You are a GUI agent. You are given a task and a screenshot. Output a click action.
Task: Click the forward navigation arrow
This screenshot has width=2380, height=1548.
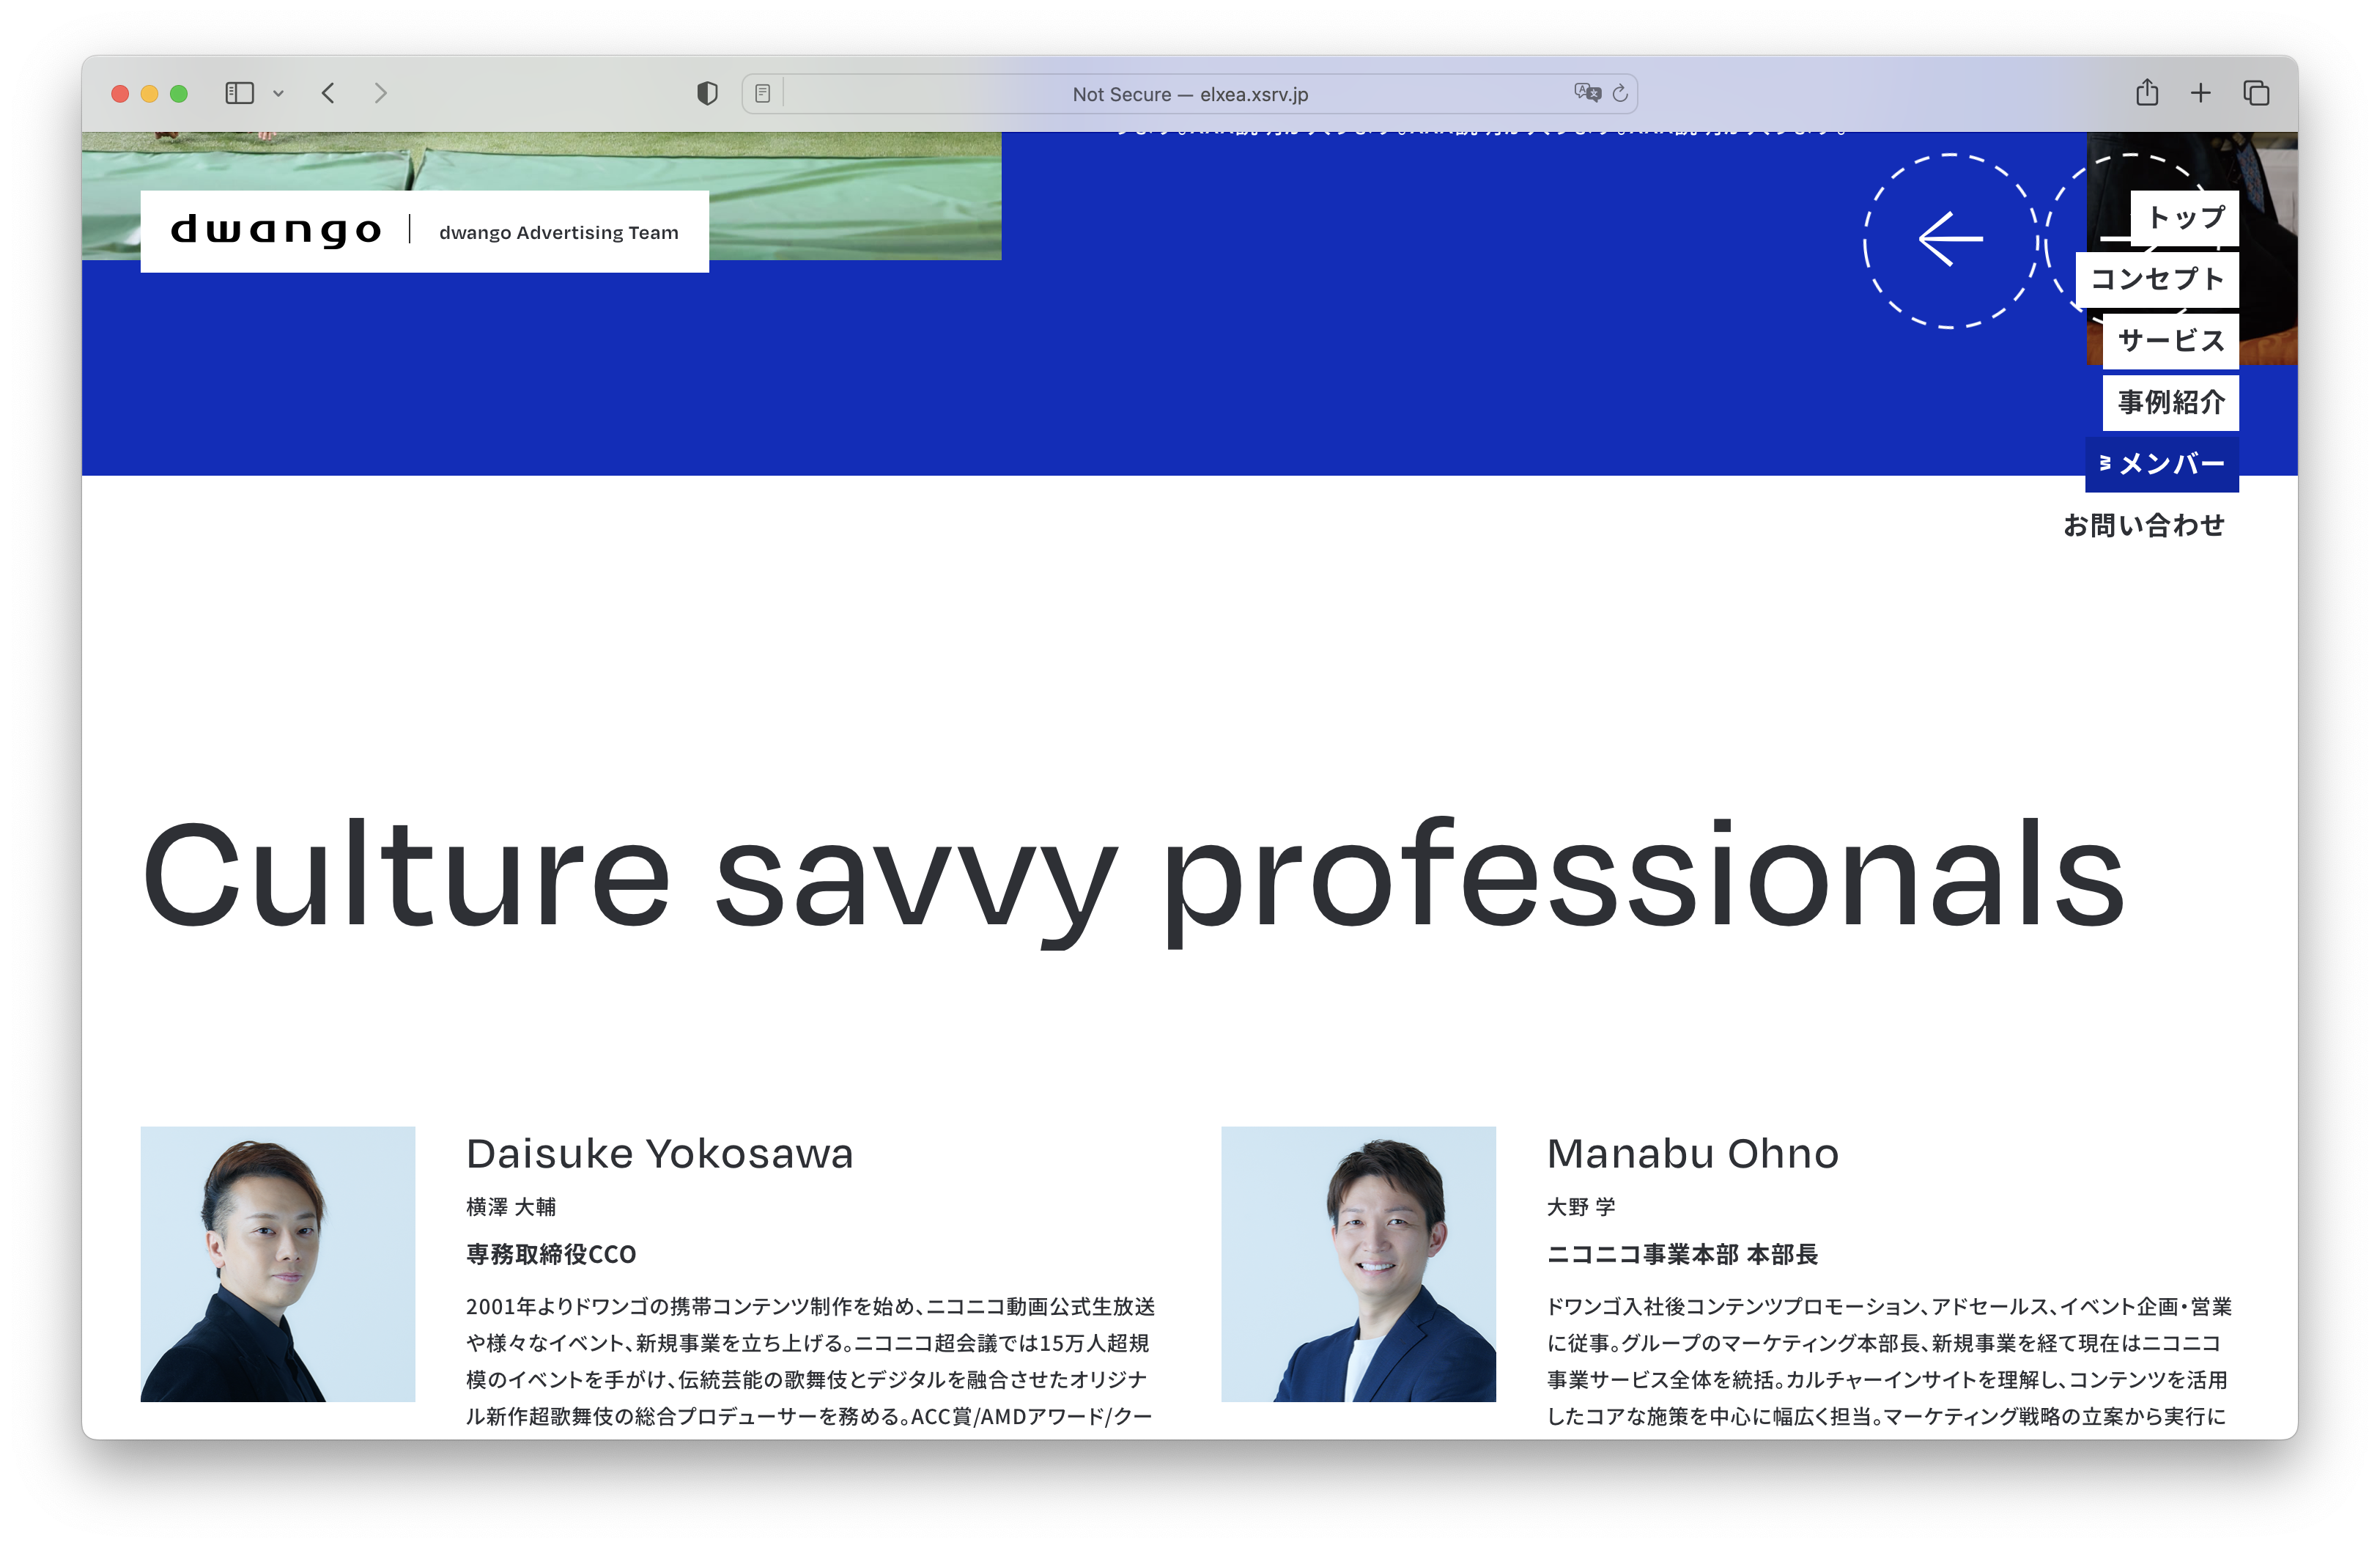[x=380, y=93]
